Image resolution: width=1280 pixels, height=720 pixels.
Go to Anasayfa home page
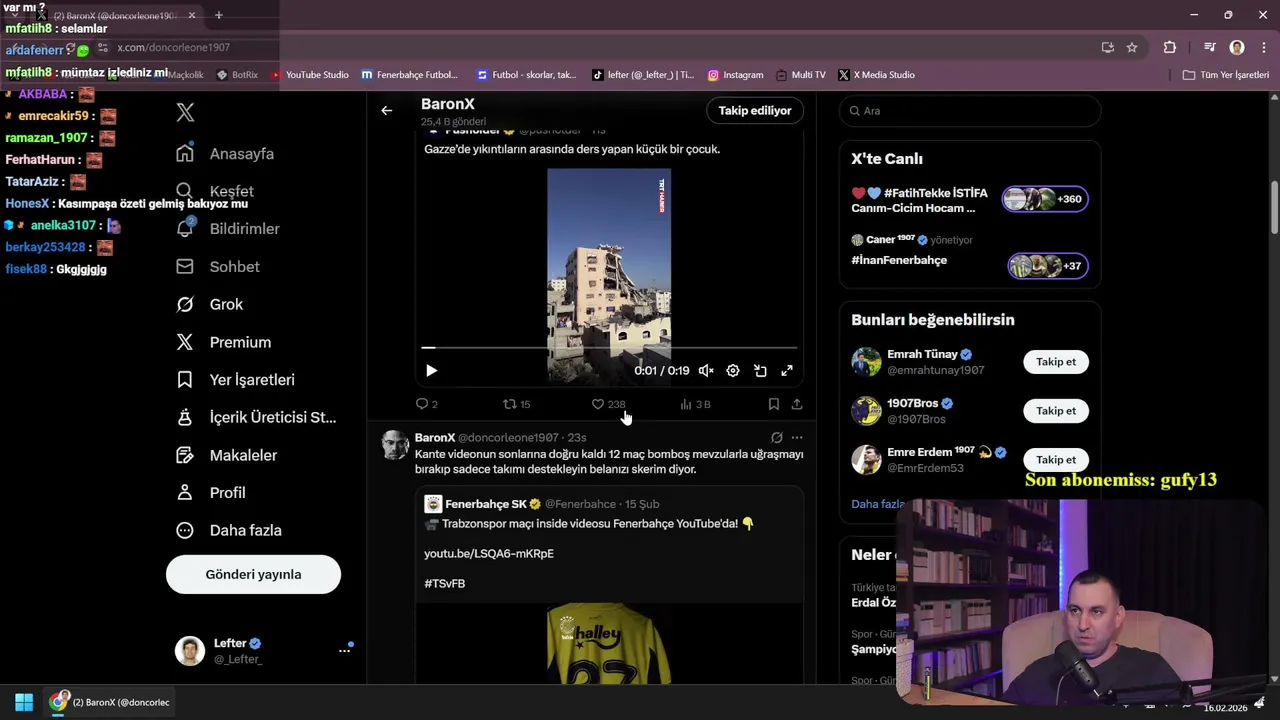[225, 153]
